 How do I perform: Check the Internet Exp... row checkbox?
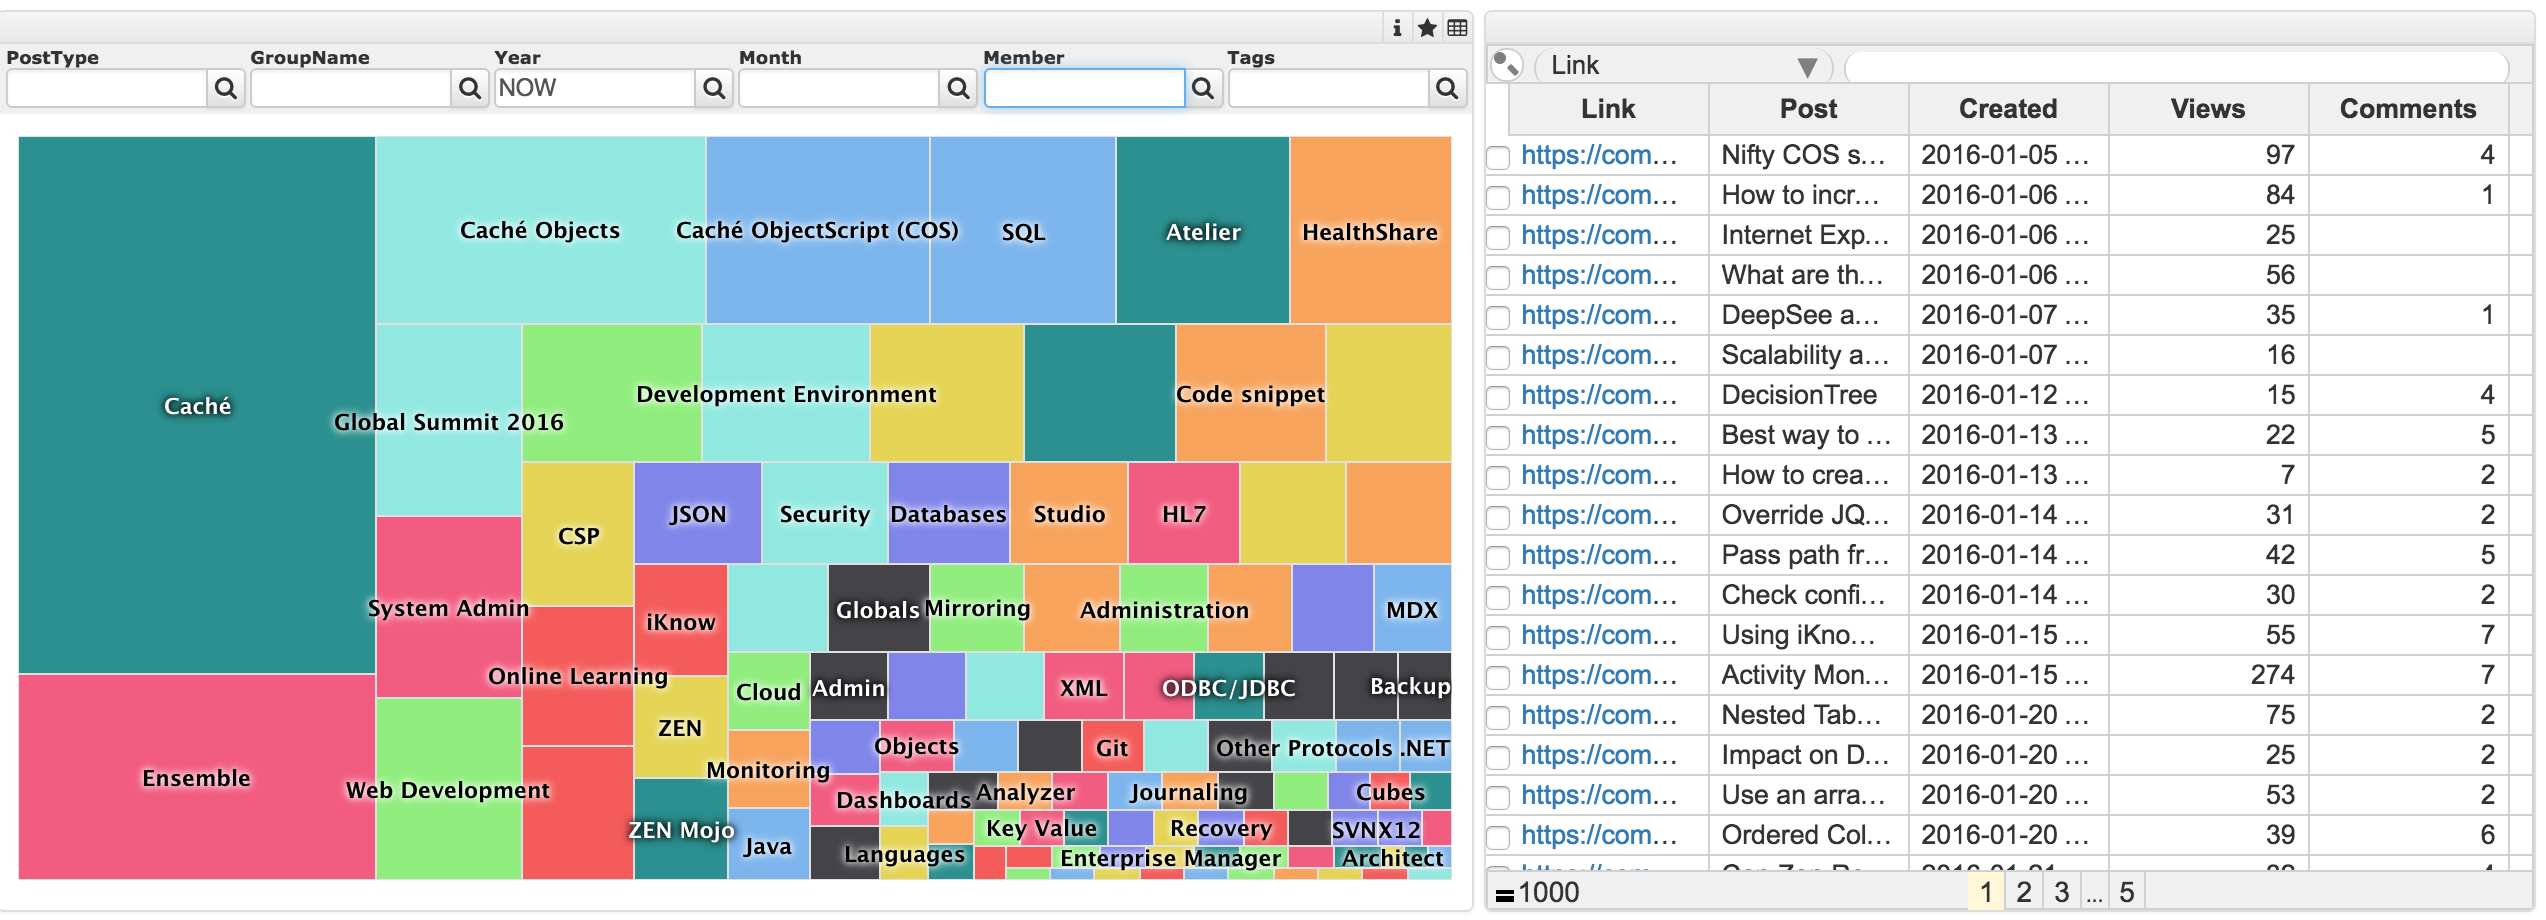pyautogui.click(x=1498, y=237)
